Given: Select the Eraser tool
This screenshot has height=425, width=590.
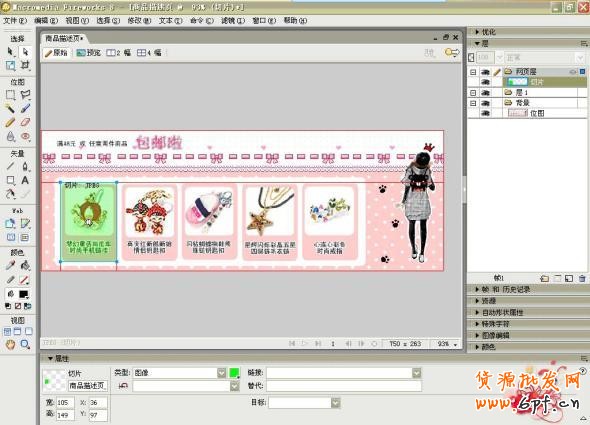Looking at the screenshot, I should (25, 122).
